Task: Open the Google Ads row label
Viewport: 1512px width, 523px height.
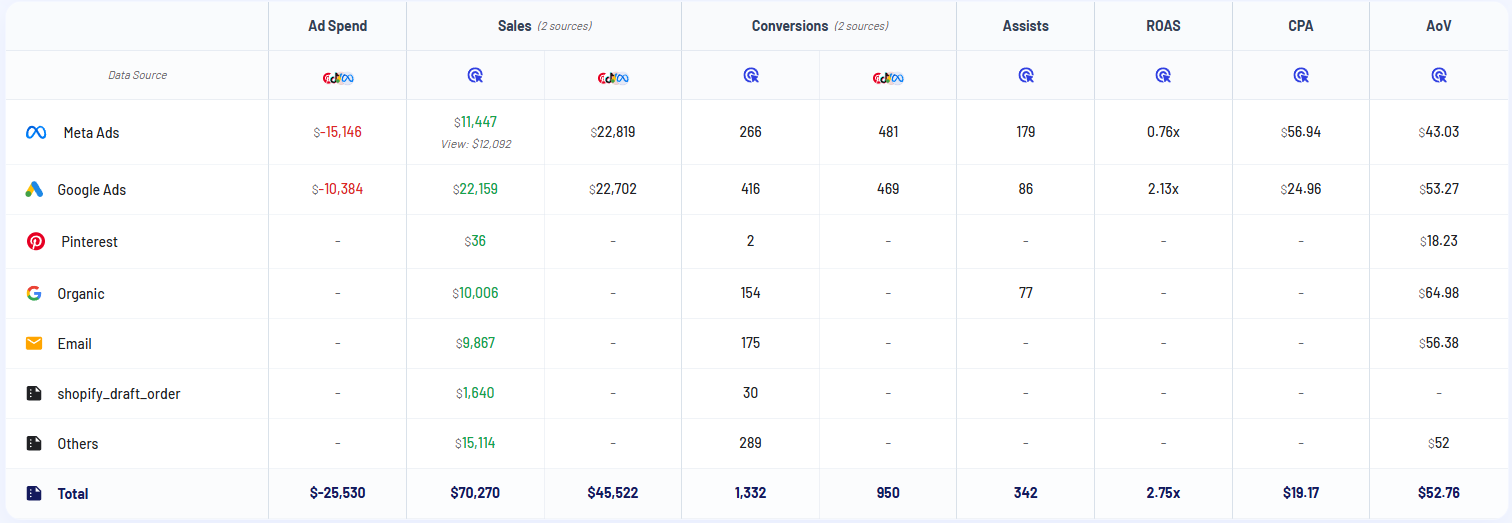Action: click(x=91, y=189)
